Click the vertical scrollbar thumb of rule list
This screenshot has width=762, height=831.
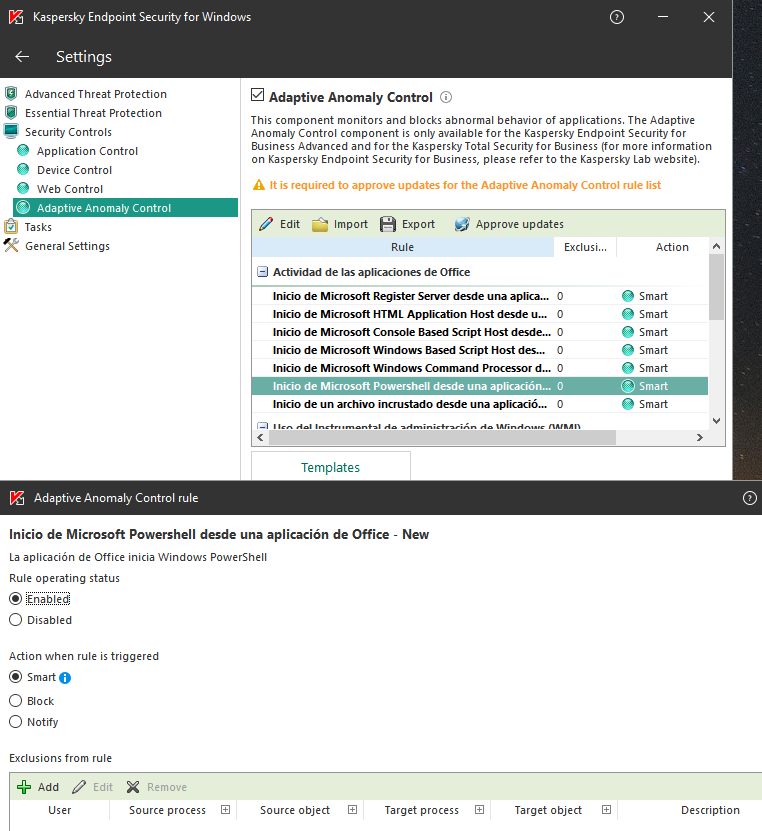[716, 287]
